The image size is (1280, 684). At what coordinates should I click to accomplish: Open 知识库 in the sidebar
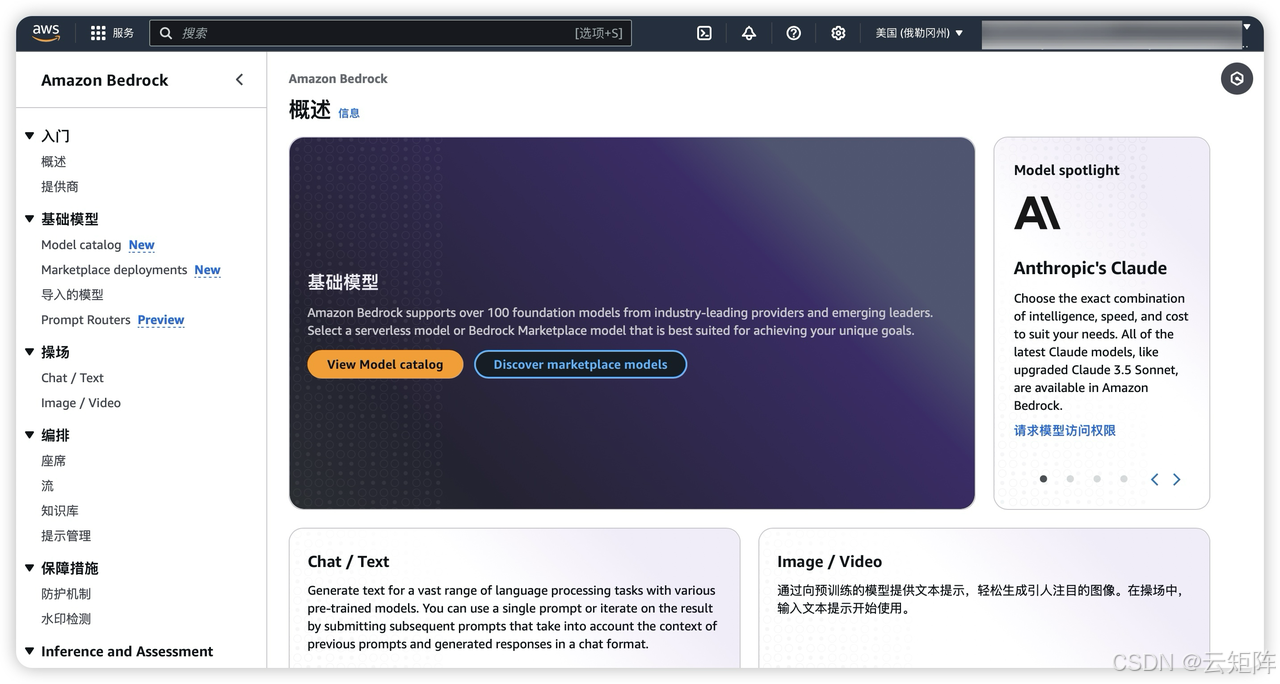coord(60,511)
